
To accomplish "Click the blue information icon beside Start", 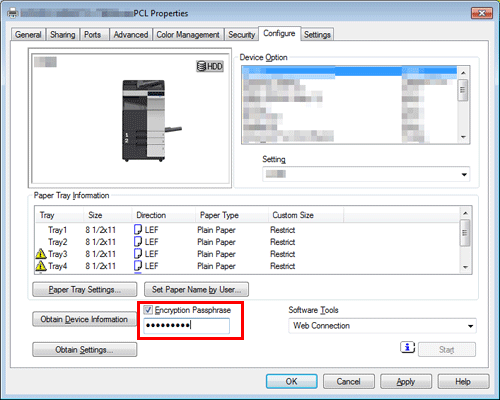I will (x=407, y=348).
